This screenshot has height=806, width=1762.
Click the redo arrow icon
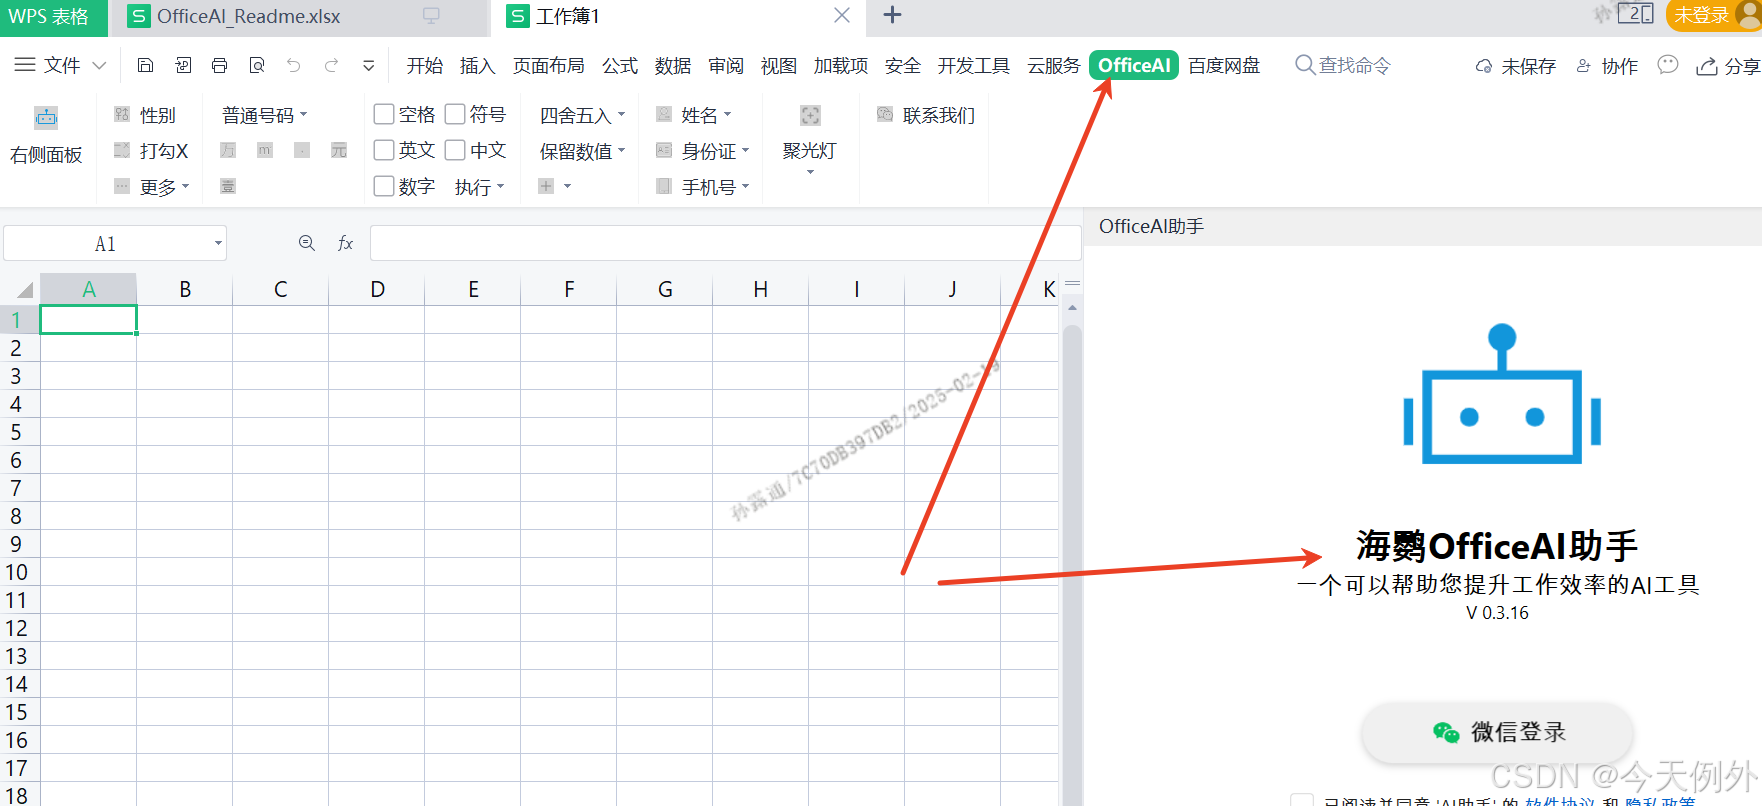click(x=331, y=65)
